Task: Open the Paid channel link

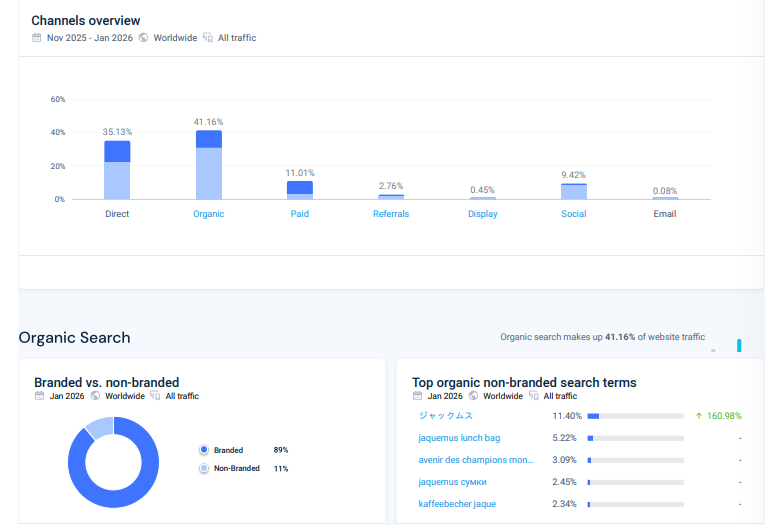Action: point(300,214)
